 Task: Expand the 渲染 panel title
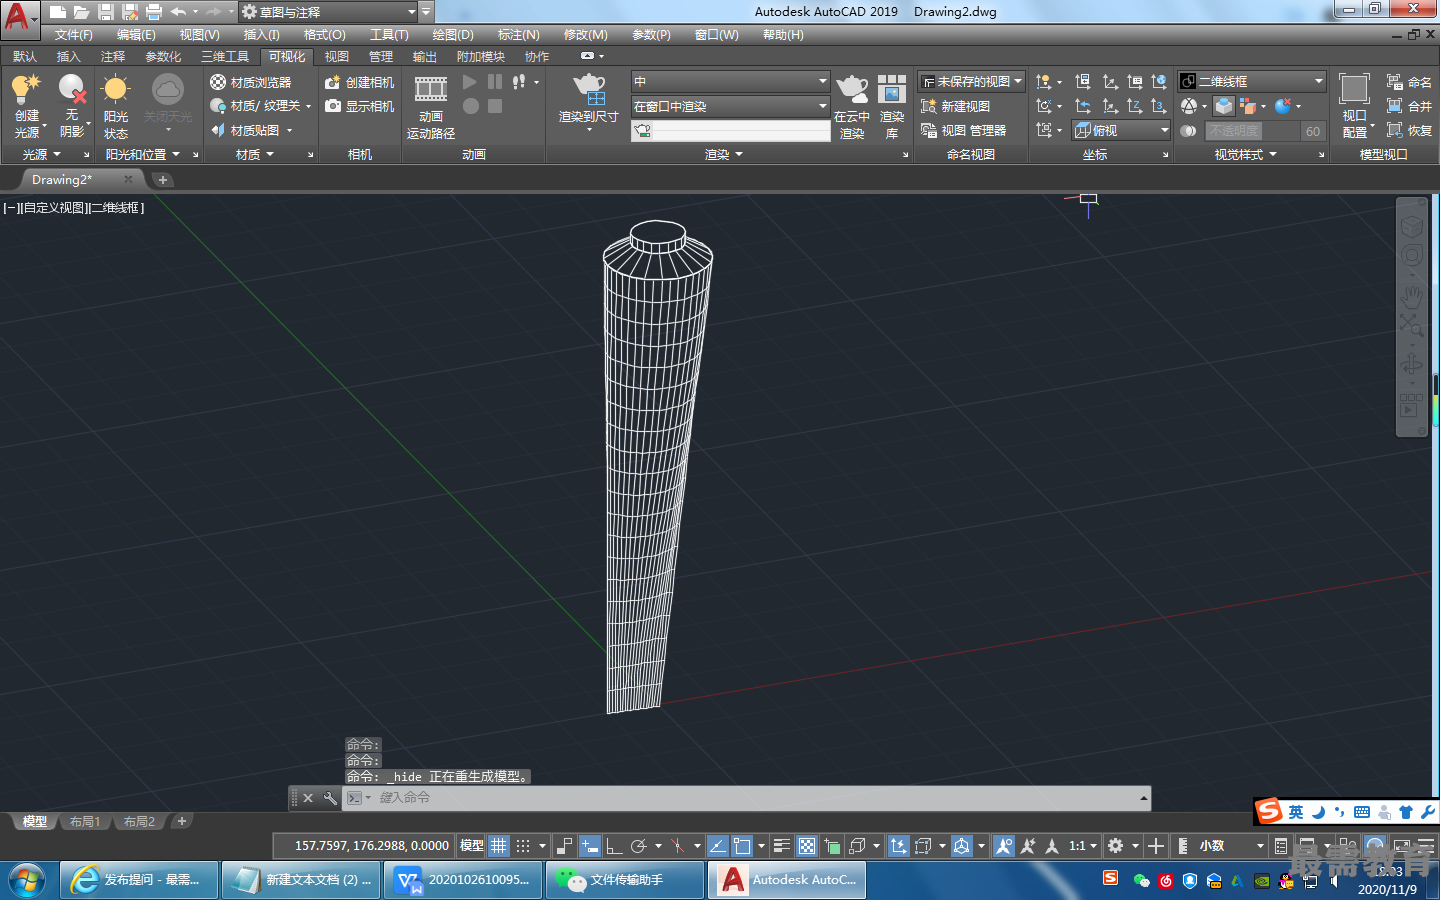click(x=724, y=154)
